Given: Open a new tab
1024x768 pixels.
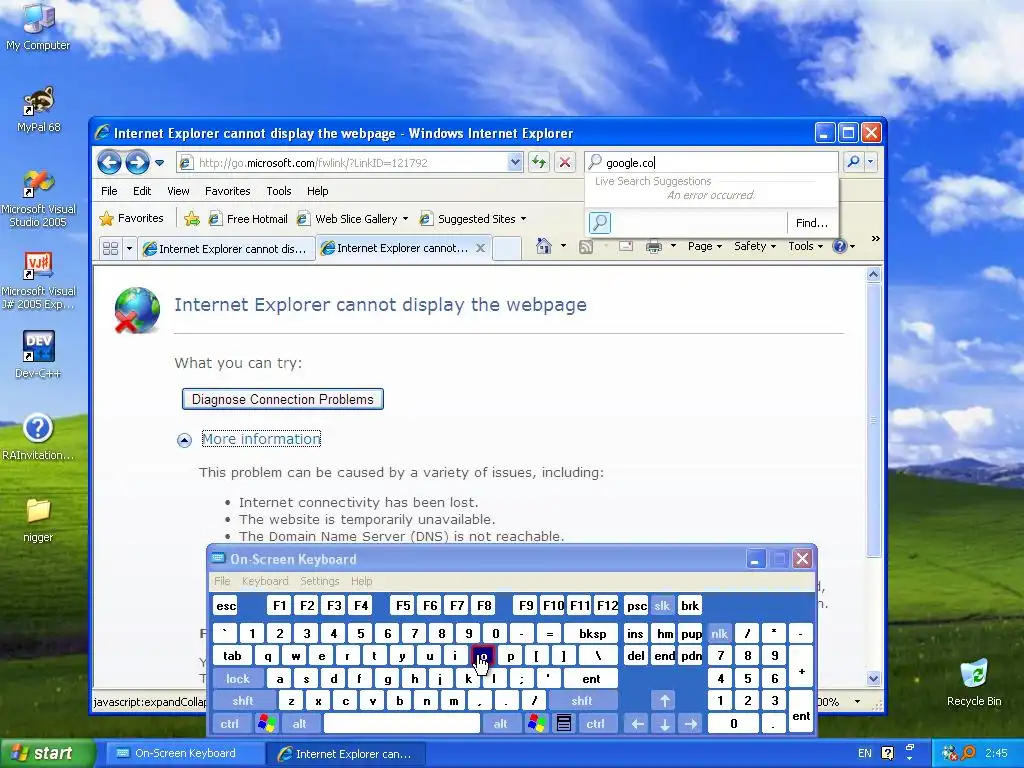Looking at the screenshot, I should [x=507, y=249].
